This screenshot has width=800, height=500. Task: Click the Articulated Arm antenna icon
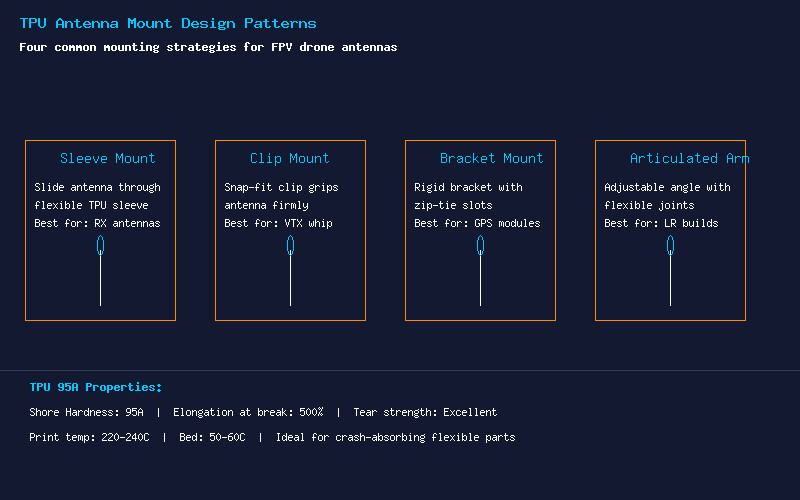click(670, 270)
